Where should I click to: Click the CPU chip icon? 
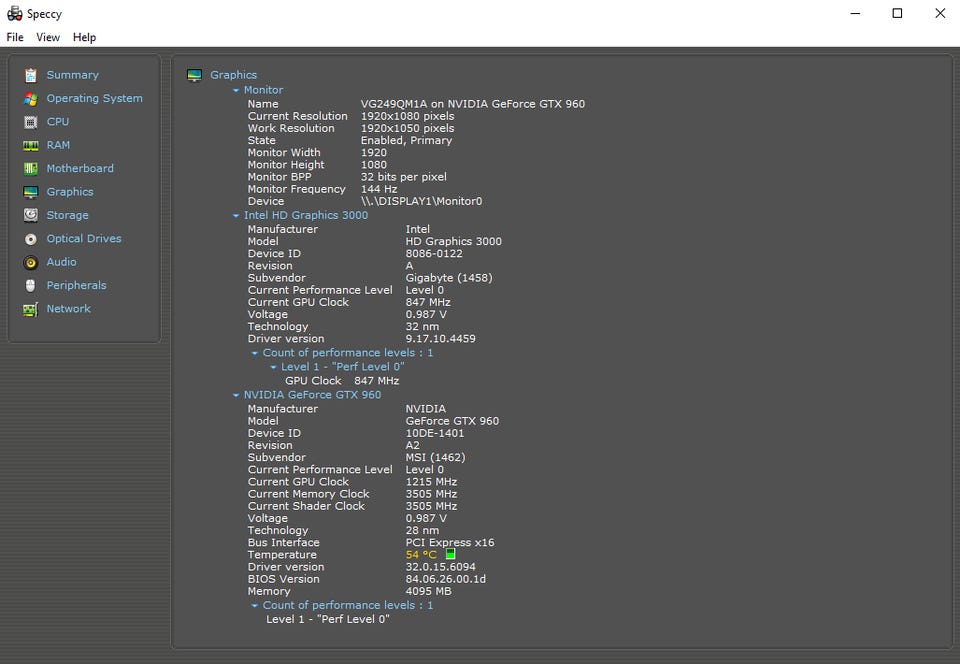(31, 122)
